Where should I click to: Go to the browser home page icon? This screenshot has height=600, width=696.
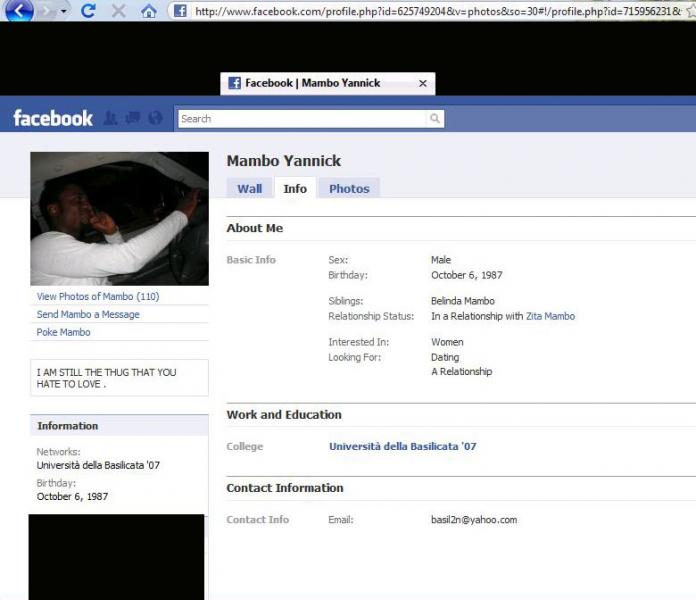148,11
